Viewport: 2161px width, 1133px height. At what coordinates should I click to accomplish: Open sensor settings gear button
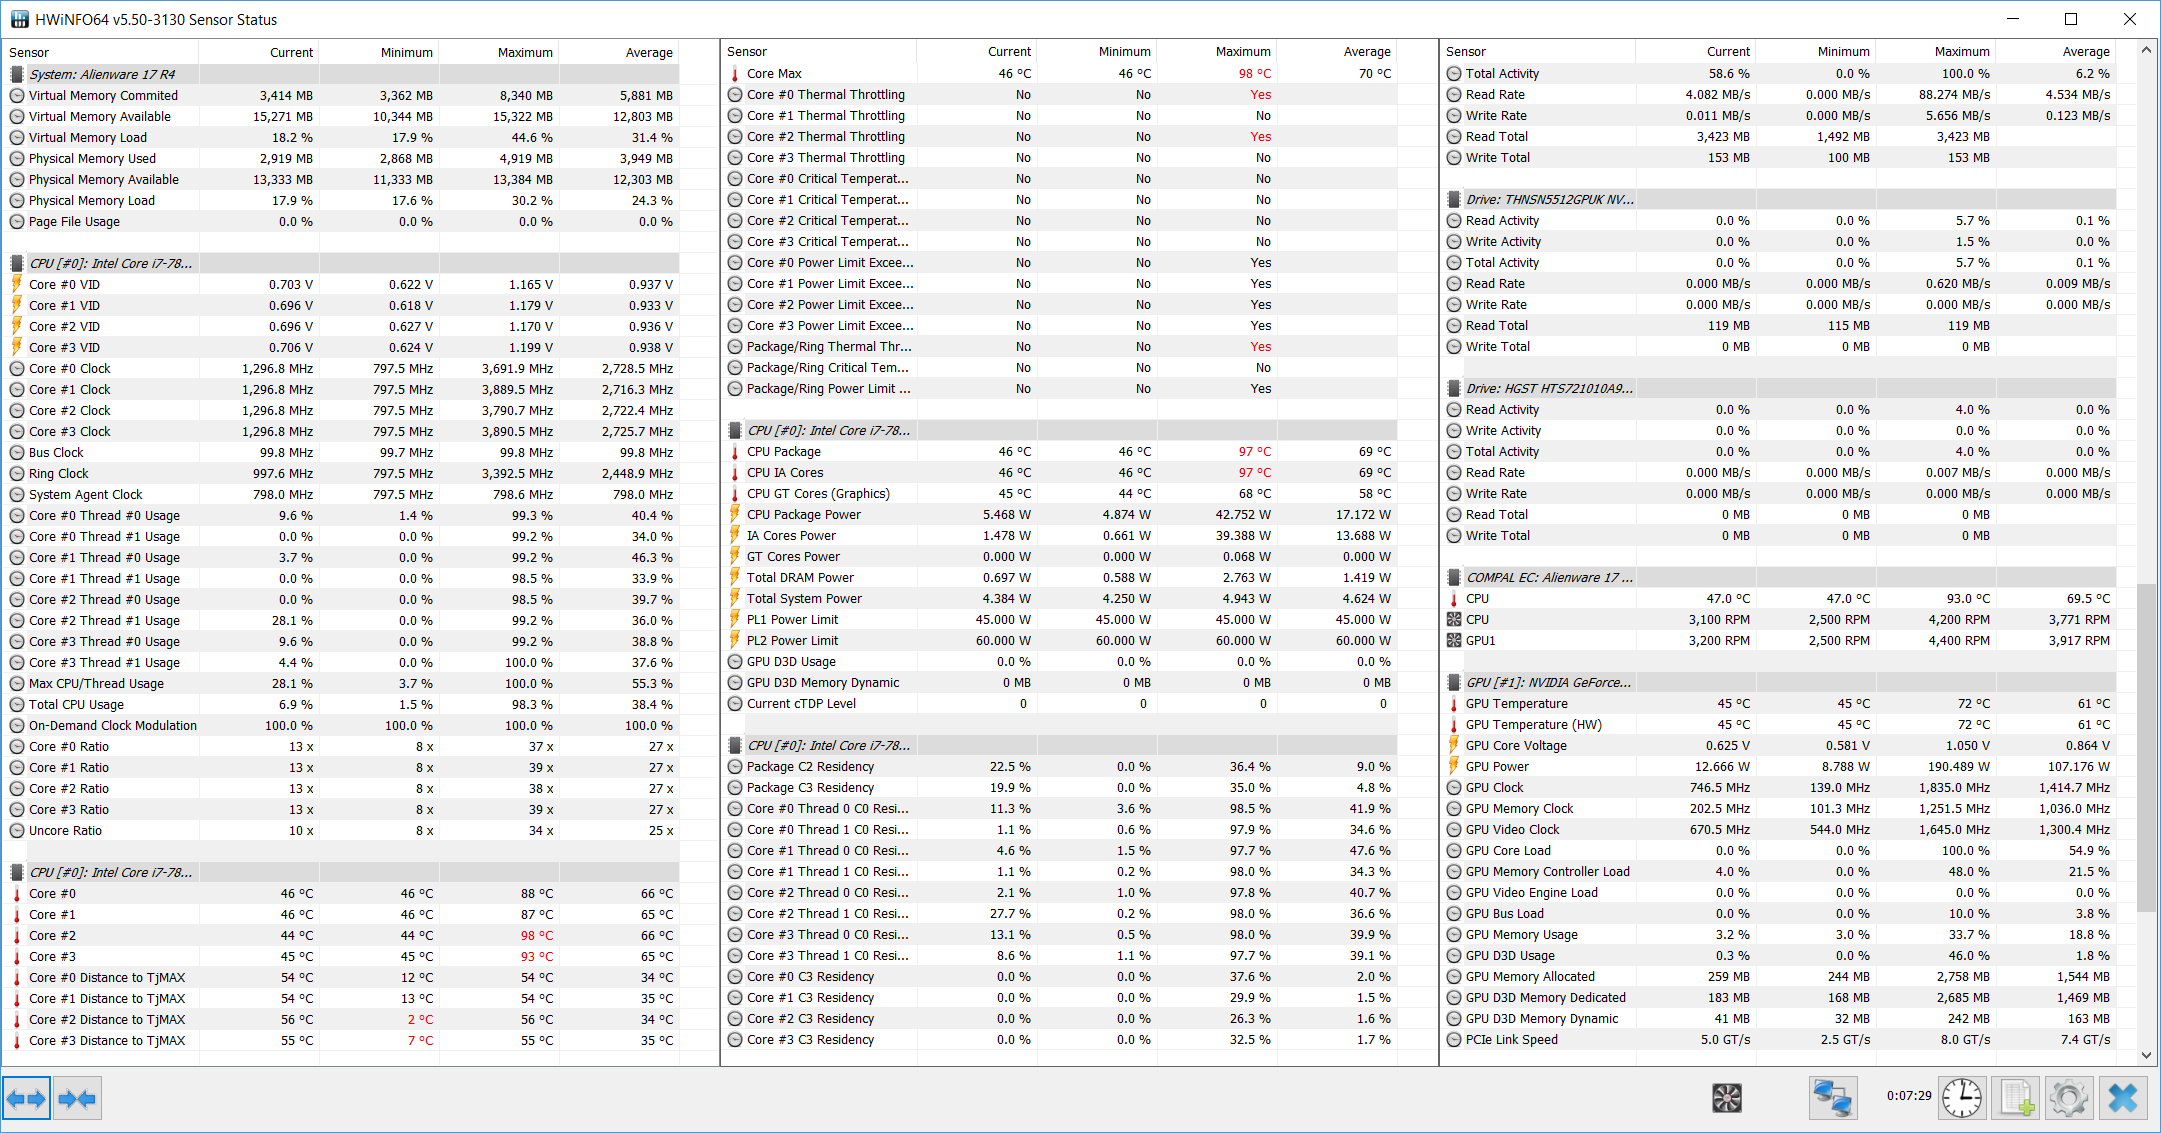2068,1098
